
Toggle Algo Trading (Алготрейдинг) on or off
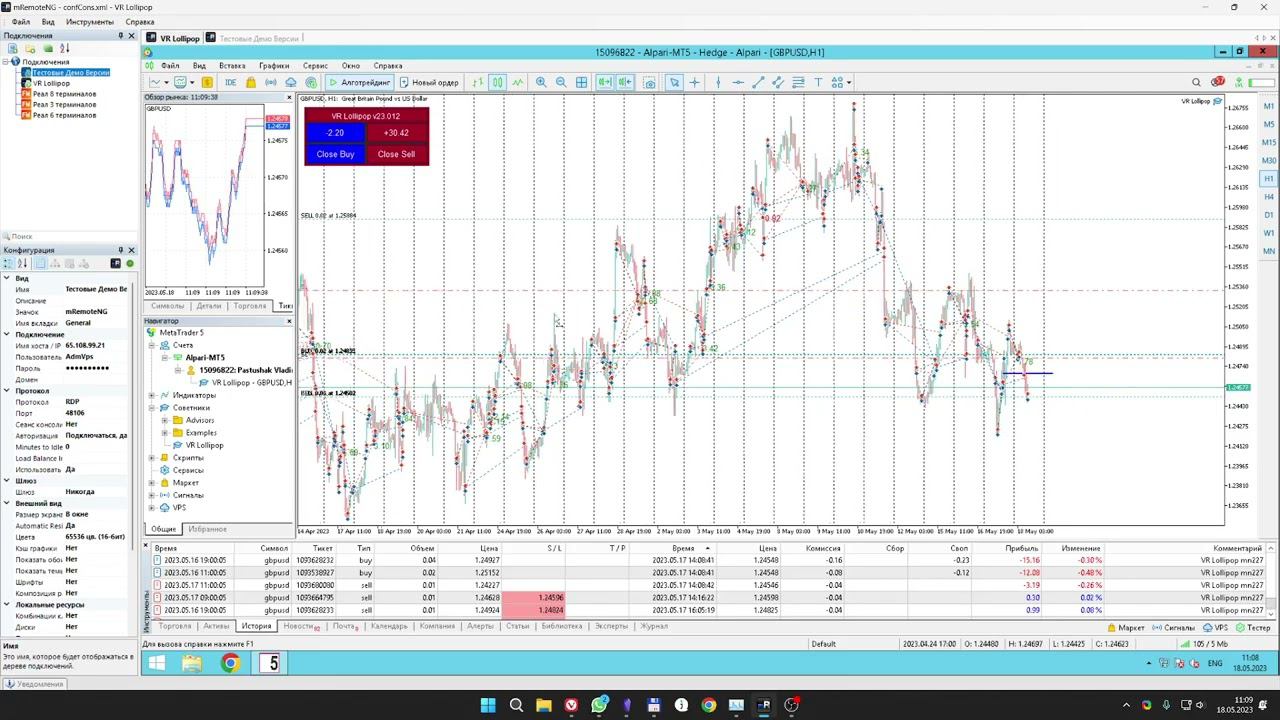[x=359, y=82]
